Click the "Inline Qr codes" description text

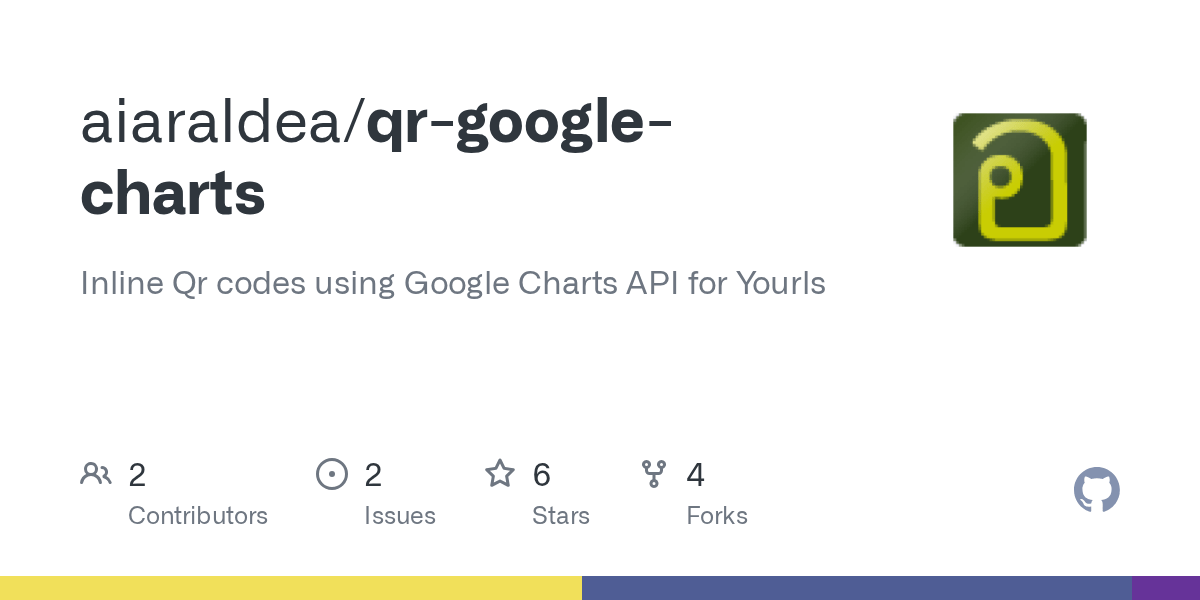[453, 284]
